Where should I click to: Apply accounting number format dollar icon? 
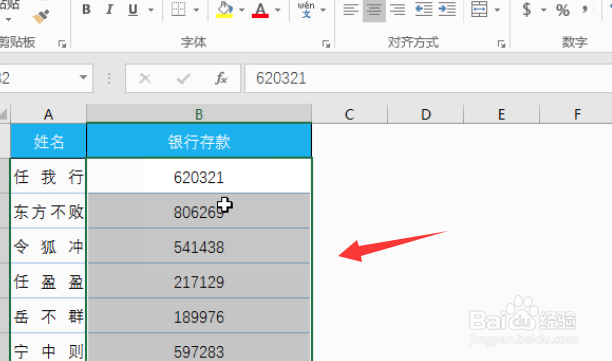(x=527, y=9)
